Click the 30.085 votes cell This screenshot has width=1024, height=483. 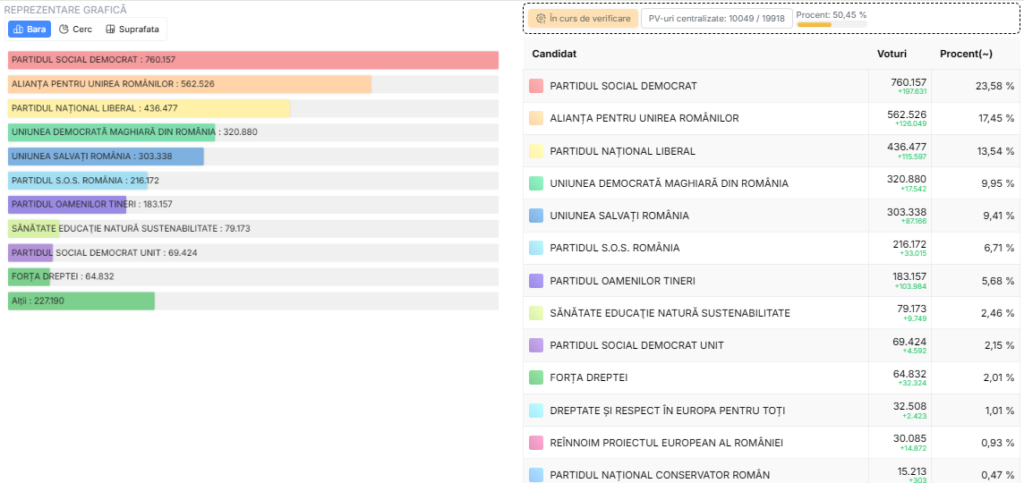pos(901,443)
